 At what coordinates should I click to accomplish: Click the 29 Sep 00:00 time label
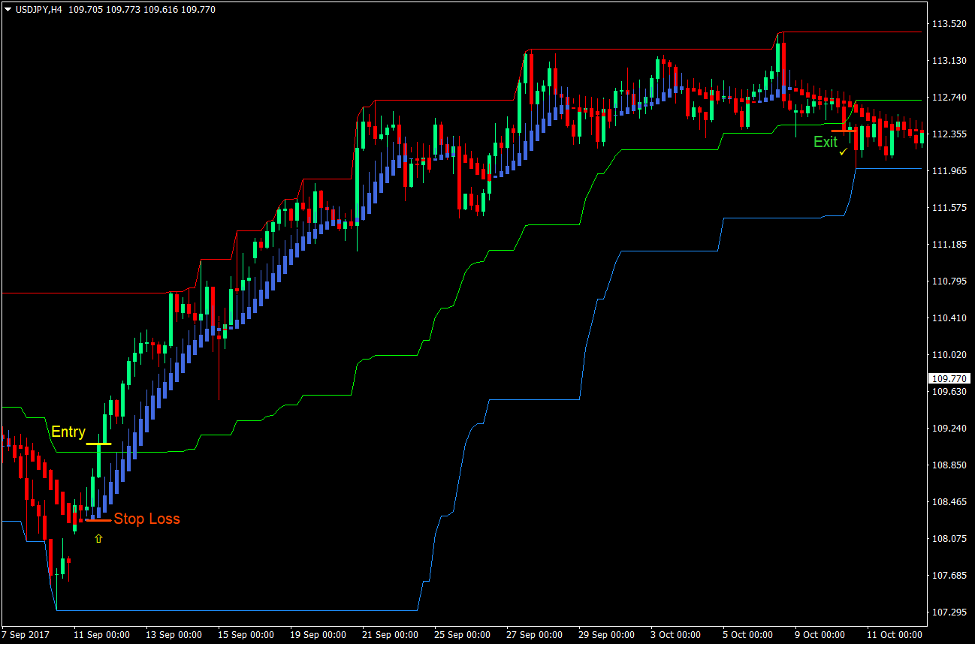(608, 635)
